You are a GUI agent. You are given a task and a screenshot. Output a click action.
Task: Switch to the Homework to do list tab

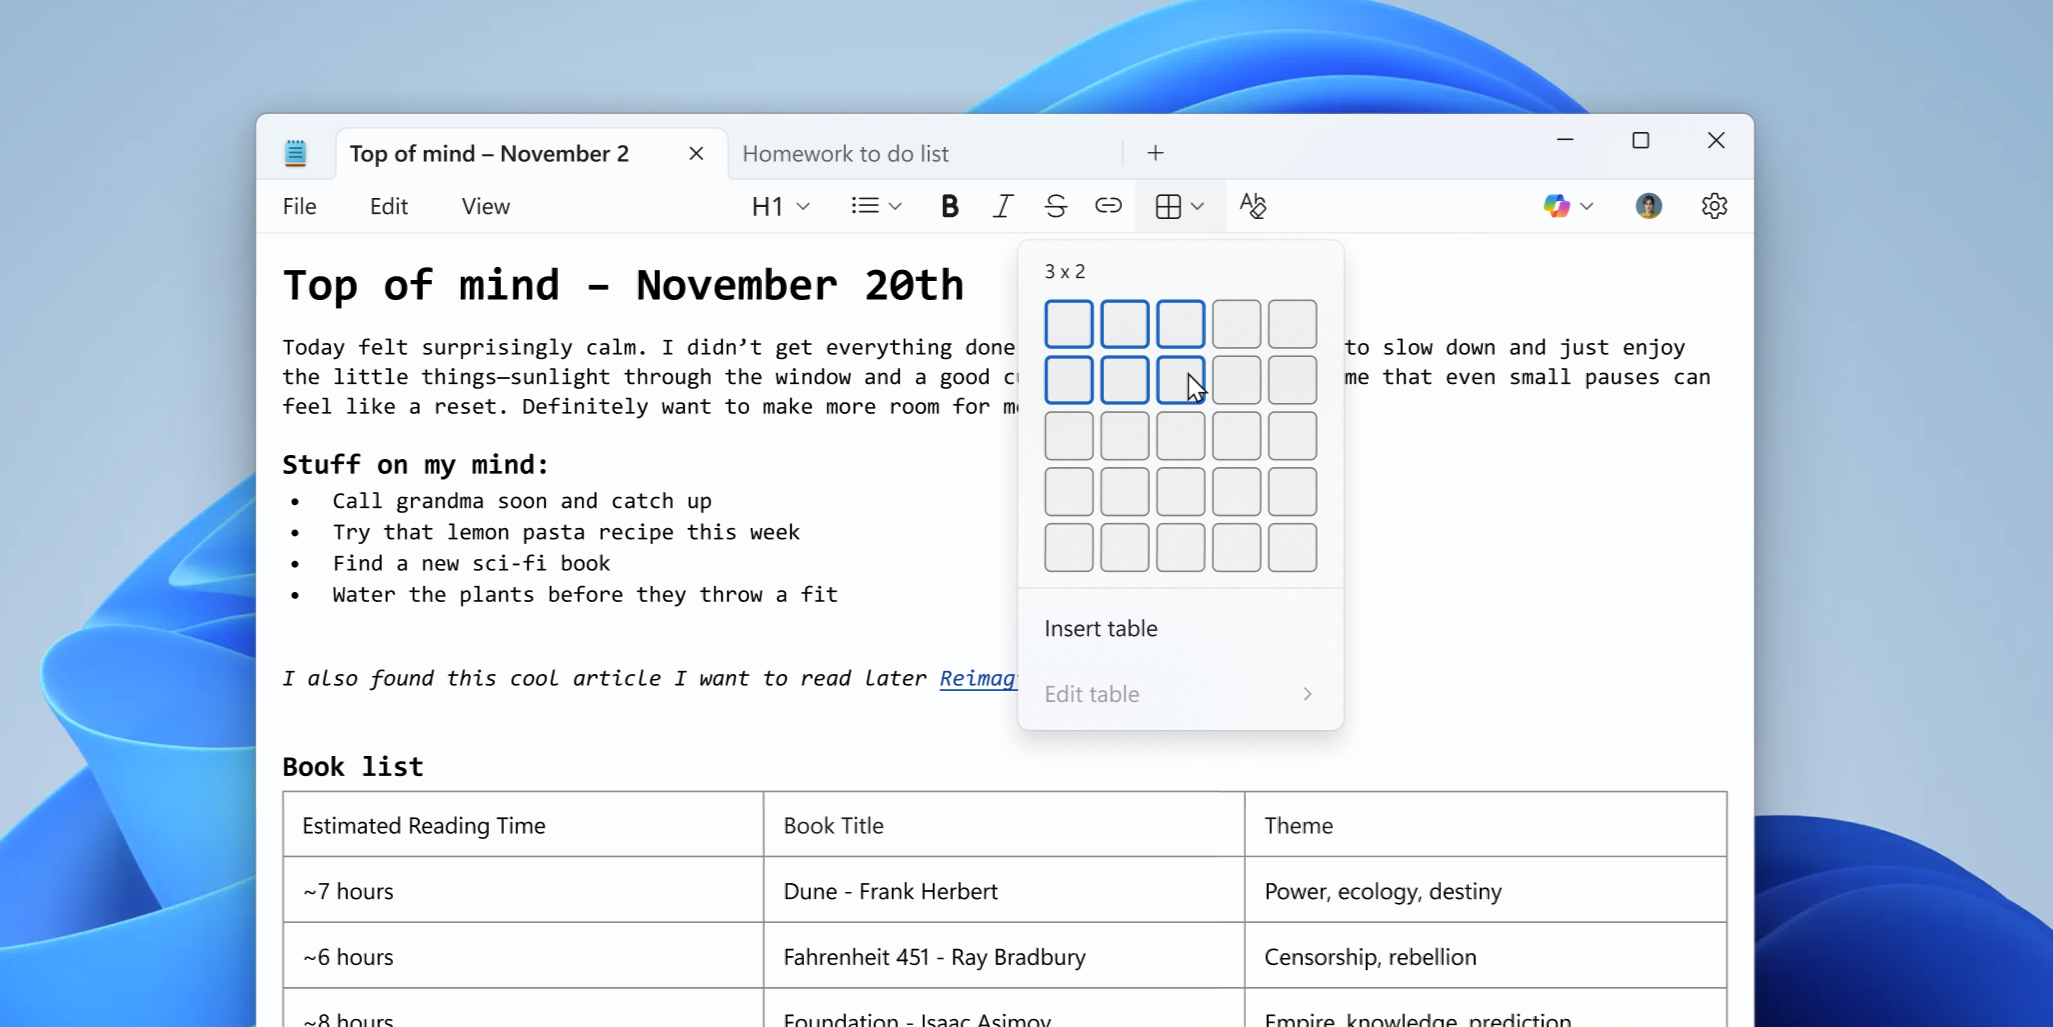(x=845, y=153)
